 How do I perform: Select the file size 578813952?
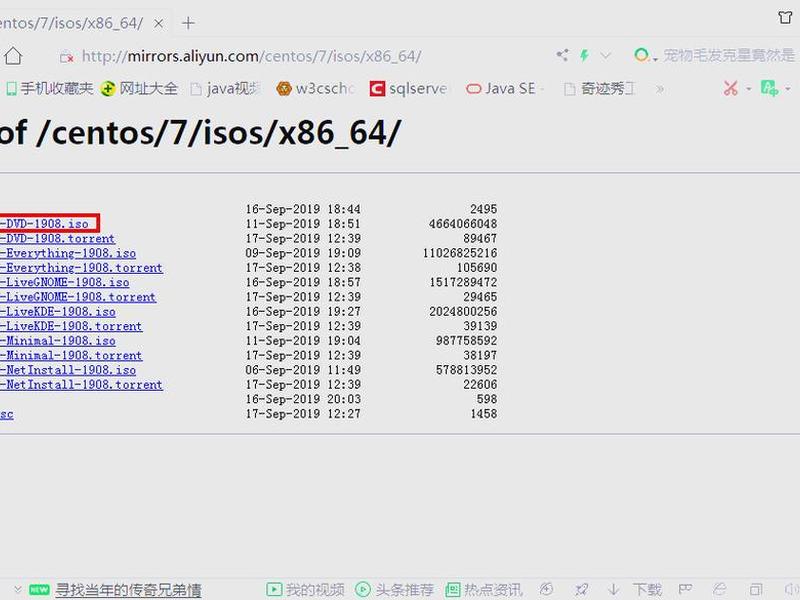coord(466,370)
